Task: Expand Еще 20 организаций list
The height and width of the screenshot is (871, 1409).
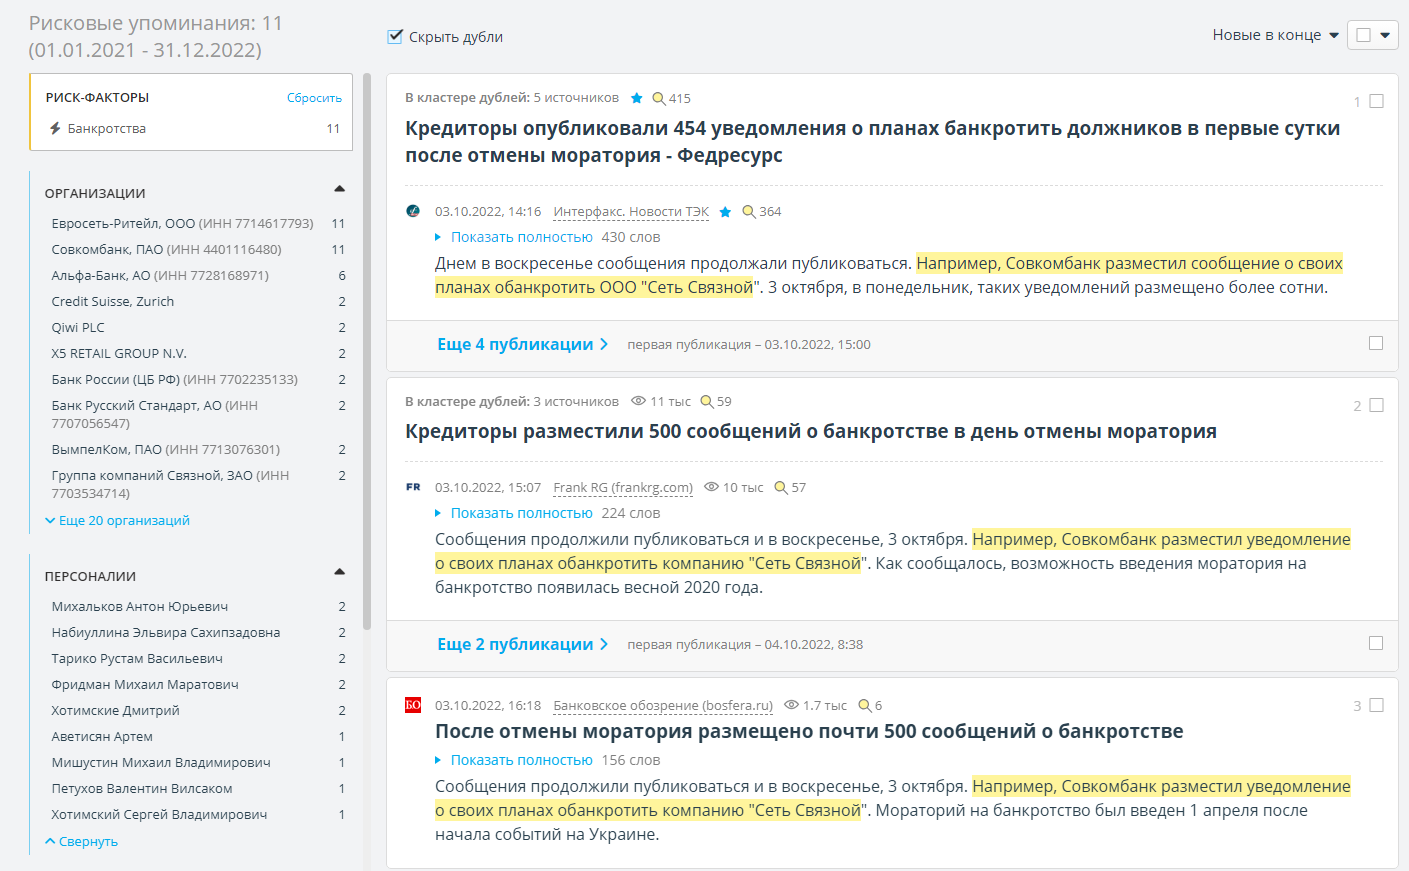Action: point(118,521)
